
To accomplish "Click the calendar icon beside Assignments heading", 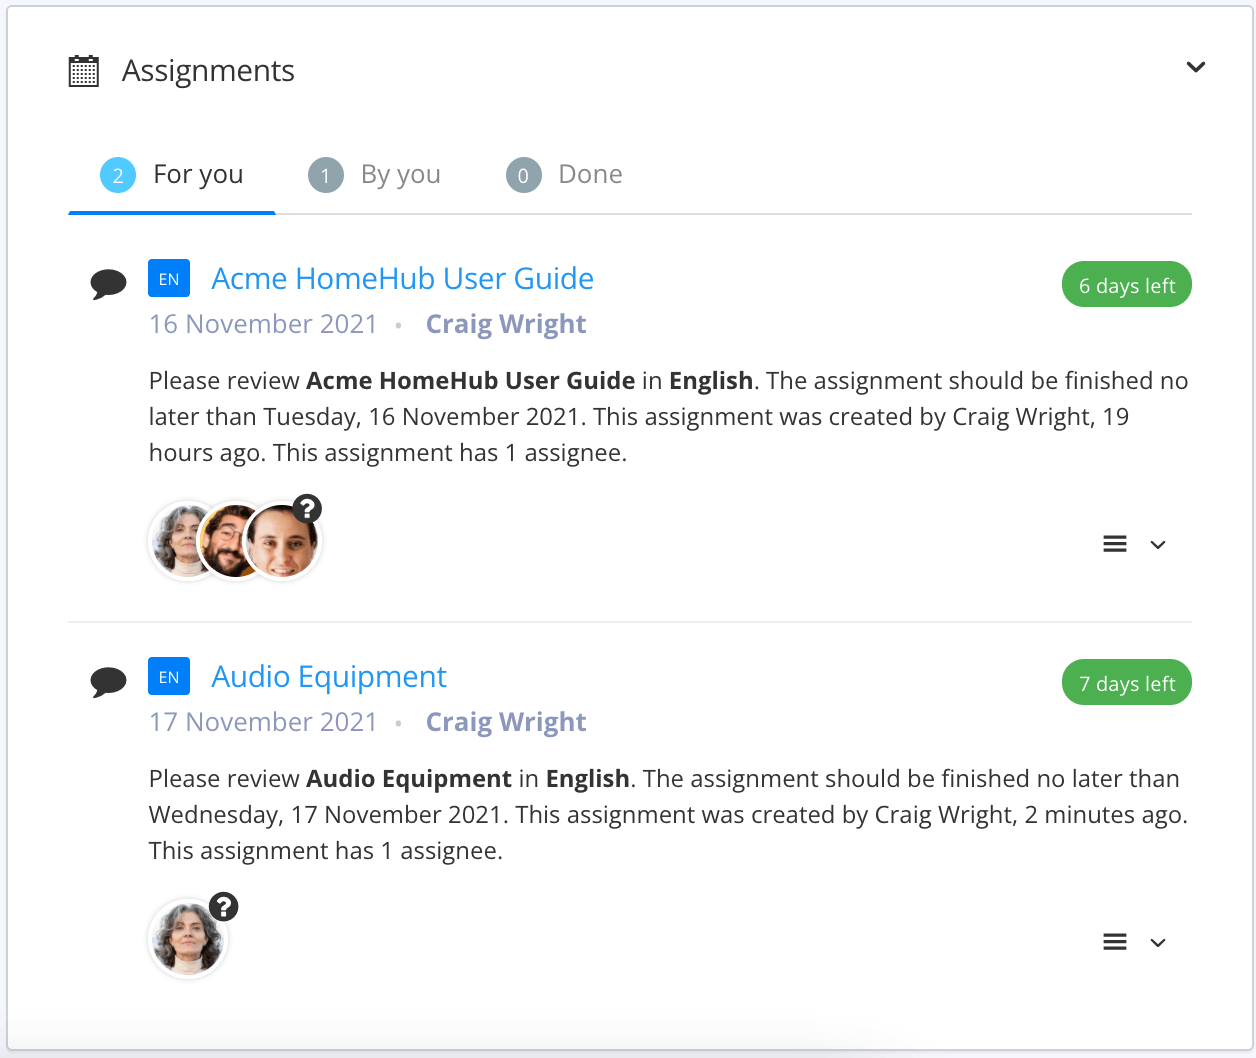I will (x=82, y=70).
